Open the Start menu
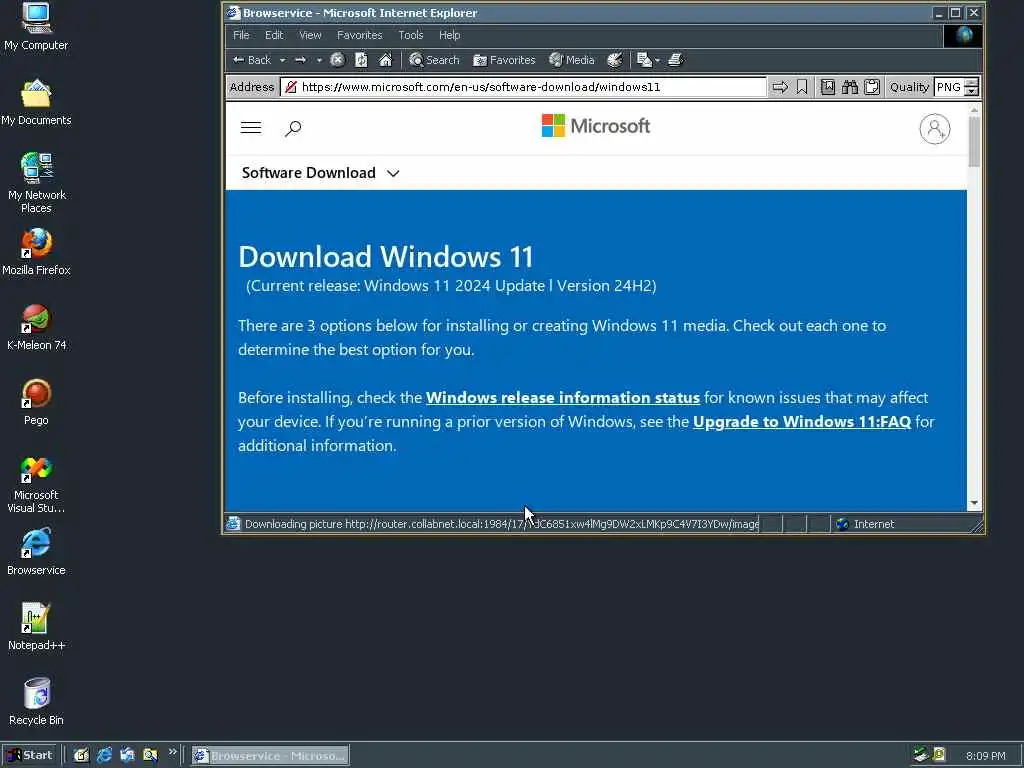1024x768 pixels. pyautogui.click(x=30, y=756)
